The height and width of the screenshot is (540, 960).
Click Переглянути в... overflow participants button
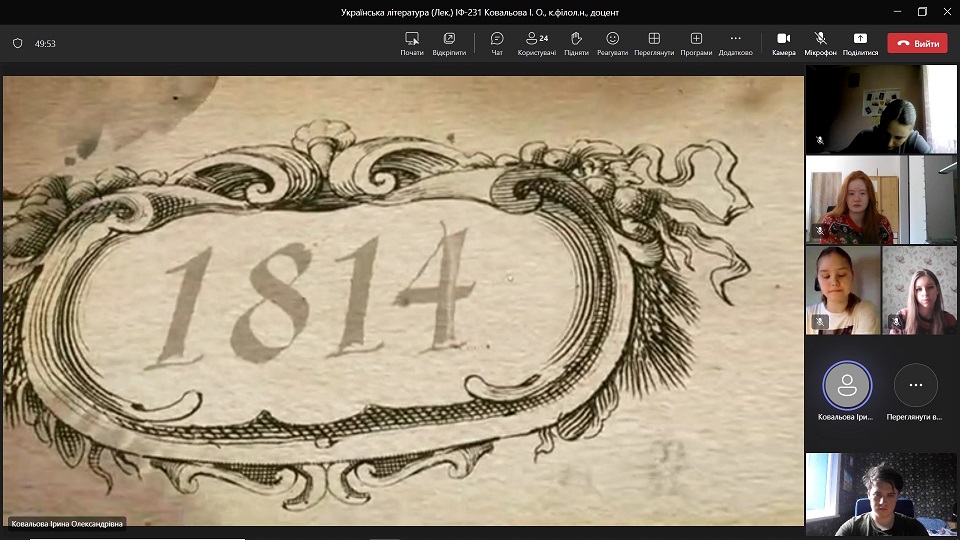click(916, 386)
